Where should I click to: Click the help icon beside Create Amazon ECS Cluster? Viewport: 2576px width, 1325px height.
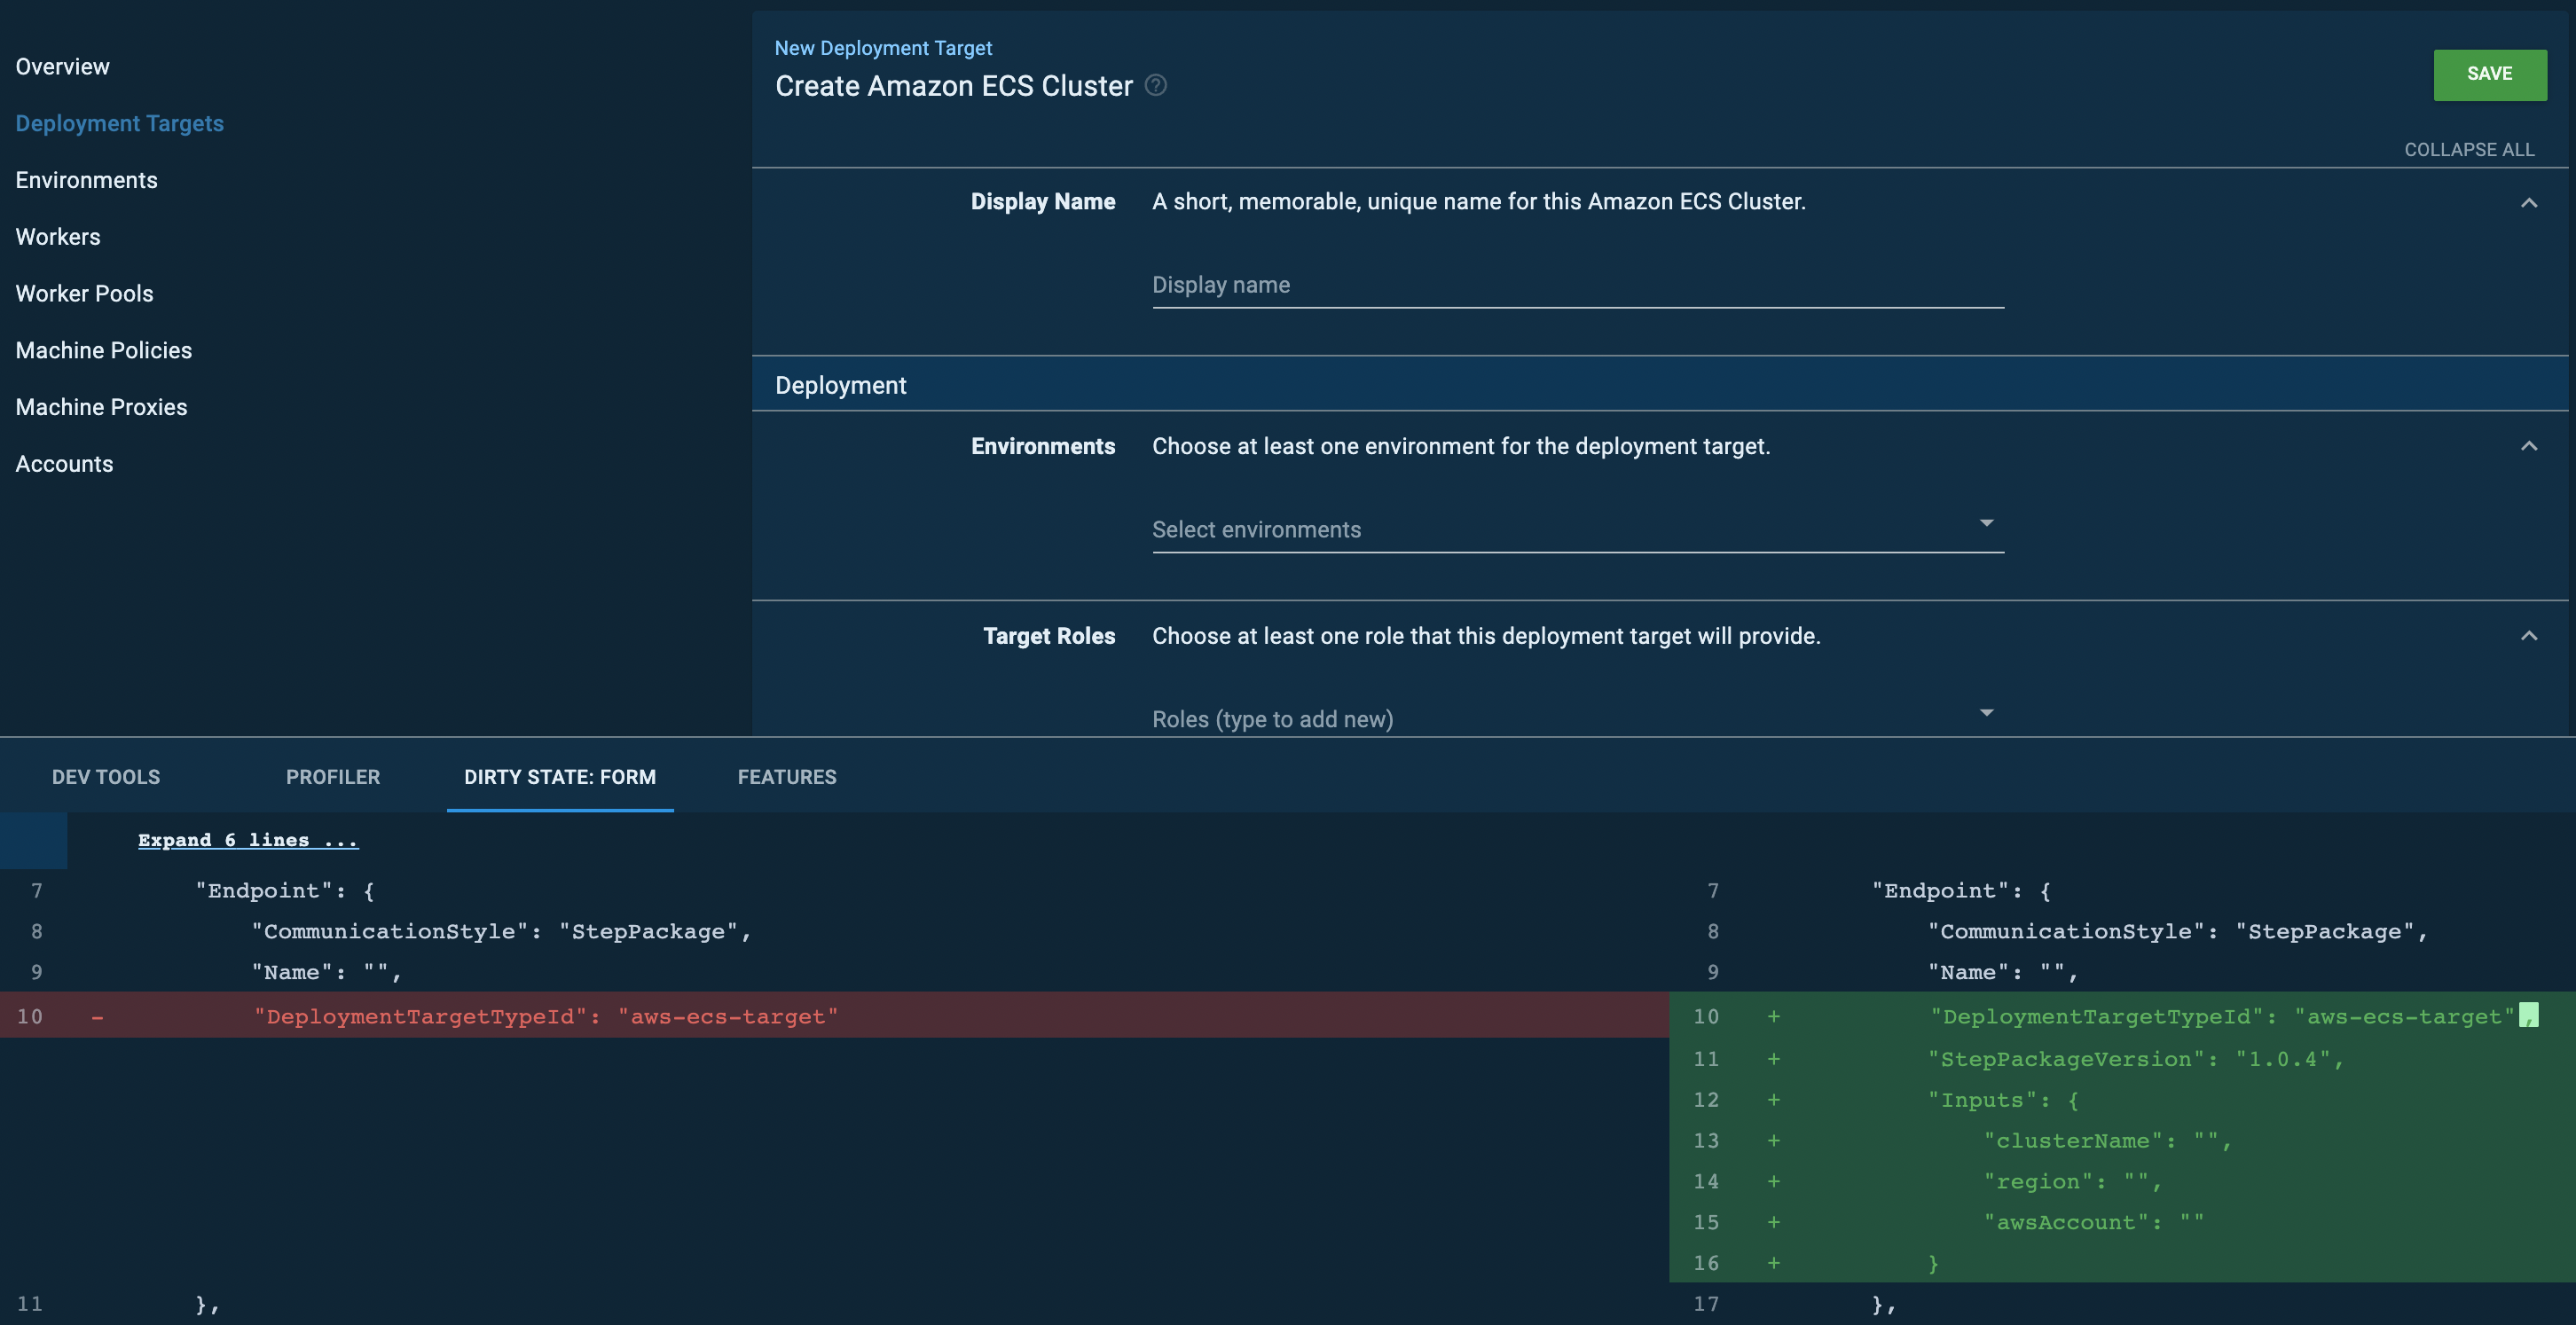point(1156,87)
